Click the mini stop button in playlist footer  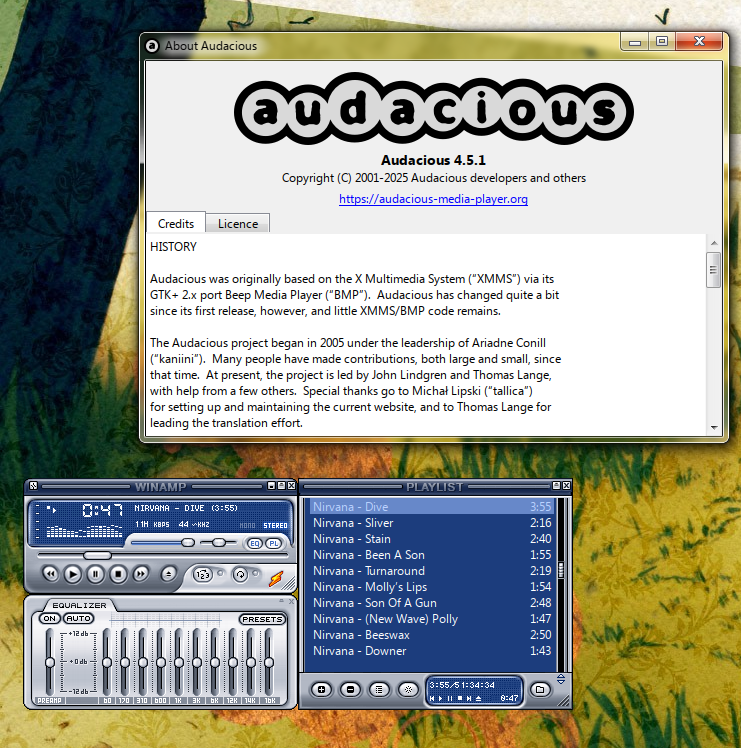click(460, 698)
